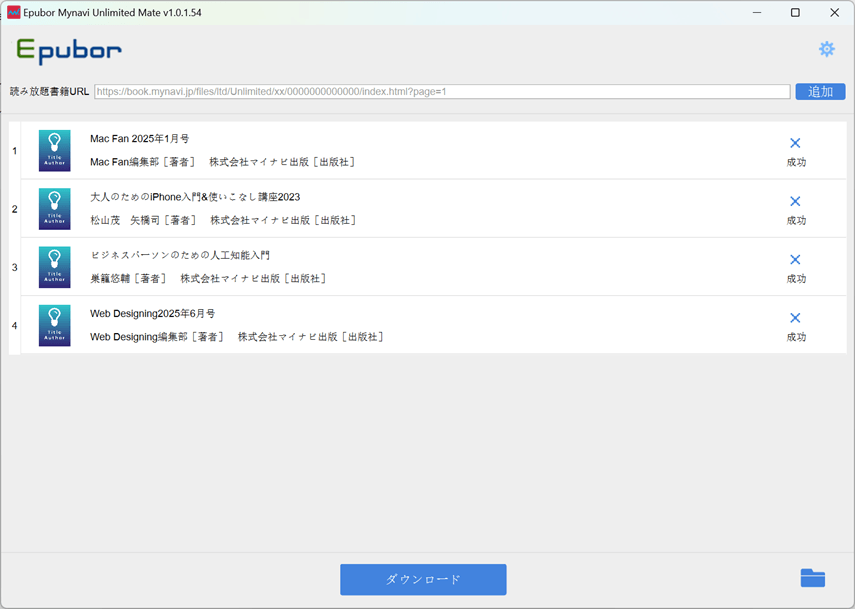Select the 人工知能入門 cover thumbnail
Screen dimensions: 855x609
pyautogui.click(x=54, y=266)
